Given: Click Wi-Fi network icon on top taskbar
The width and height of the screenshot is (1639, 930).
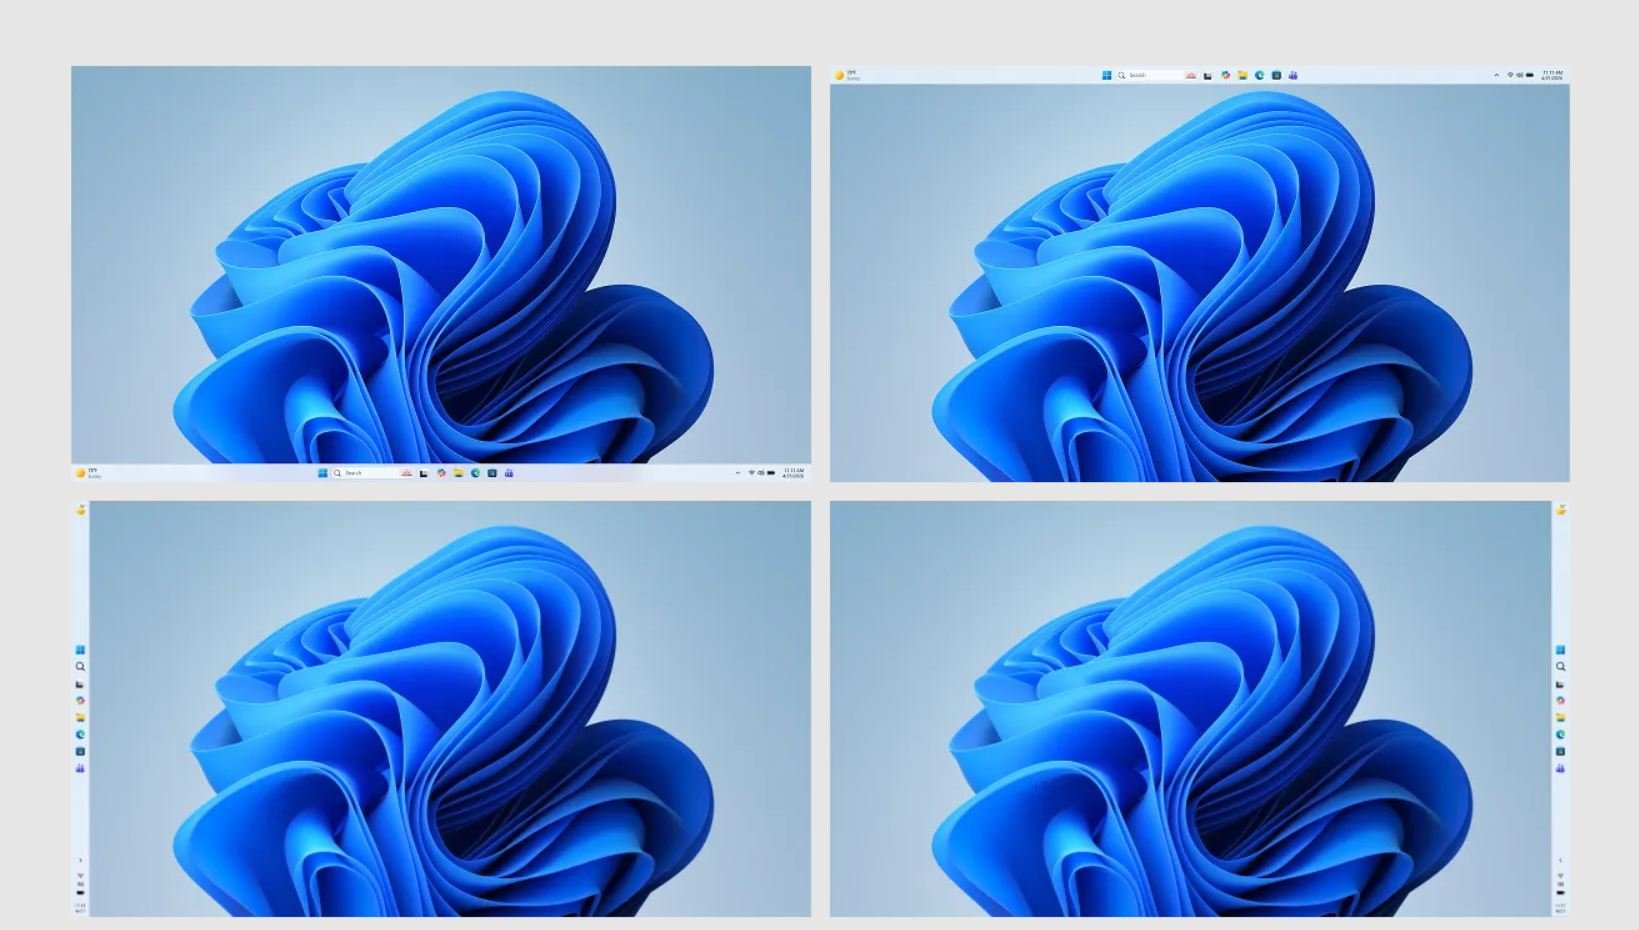Looking at the screenshot, I should point(1510,75).
